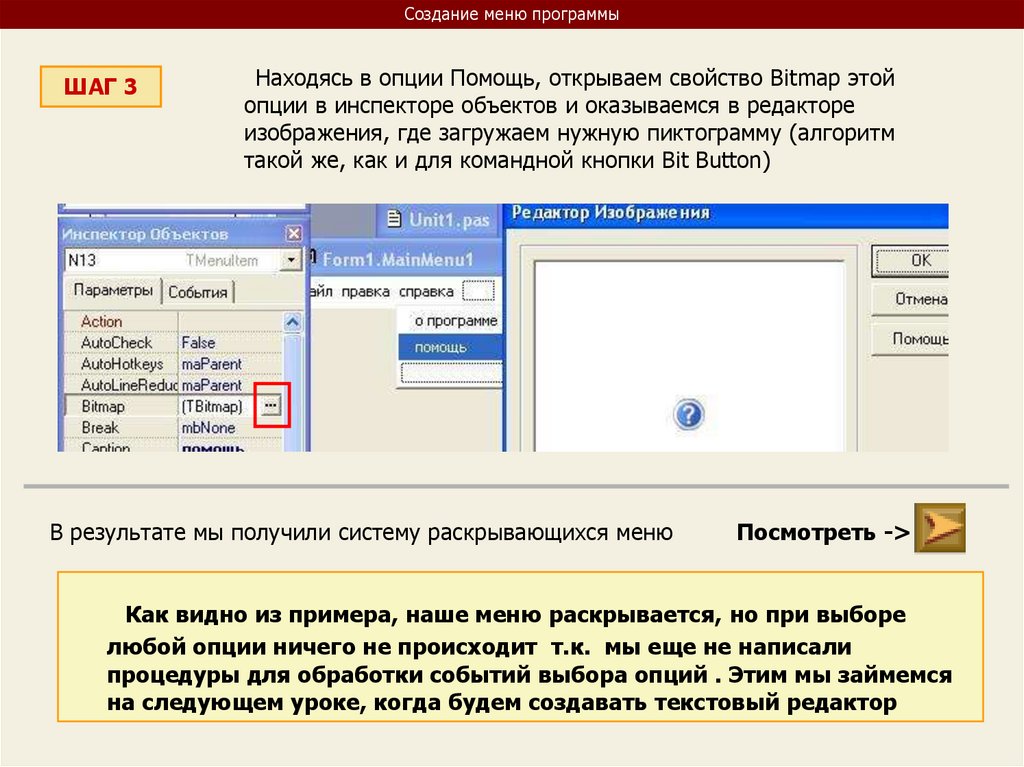Open the Unit1.pas file tab
Viewport: 1024px width, 767px height.
pos(438,220)
